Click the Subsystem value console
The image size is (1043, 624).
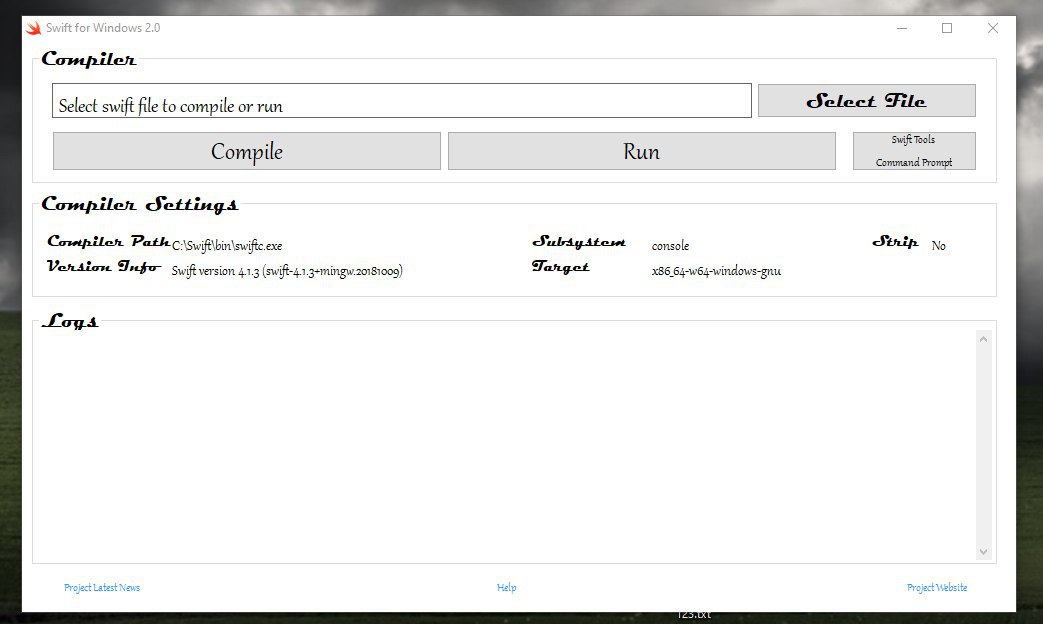click(x=670, y=245)
